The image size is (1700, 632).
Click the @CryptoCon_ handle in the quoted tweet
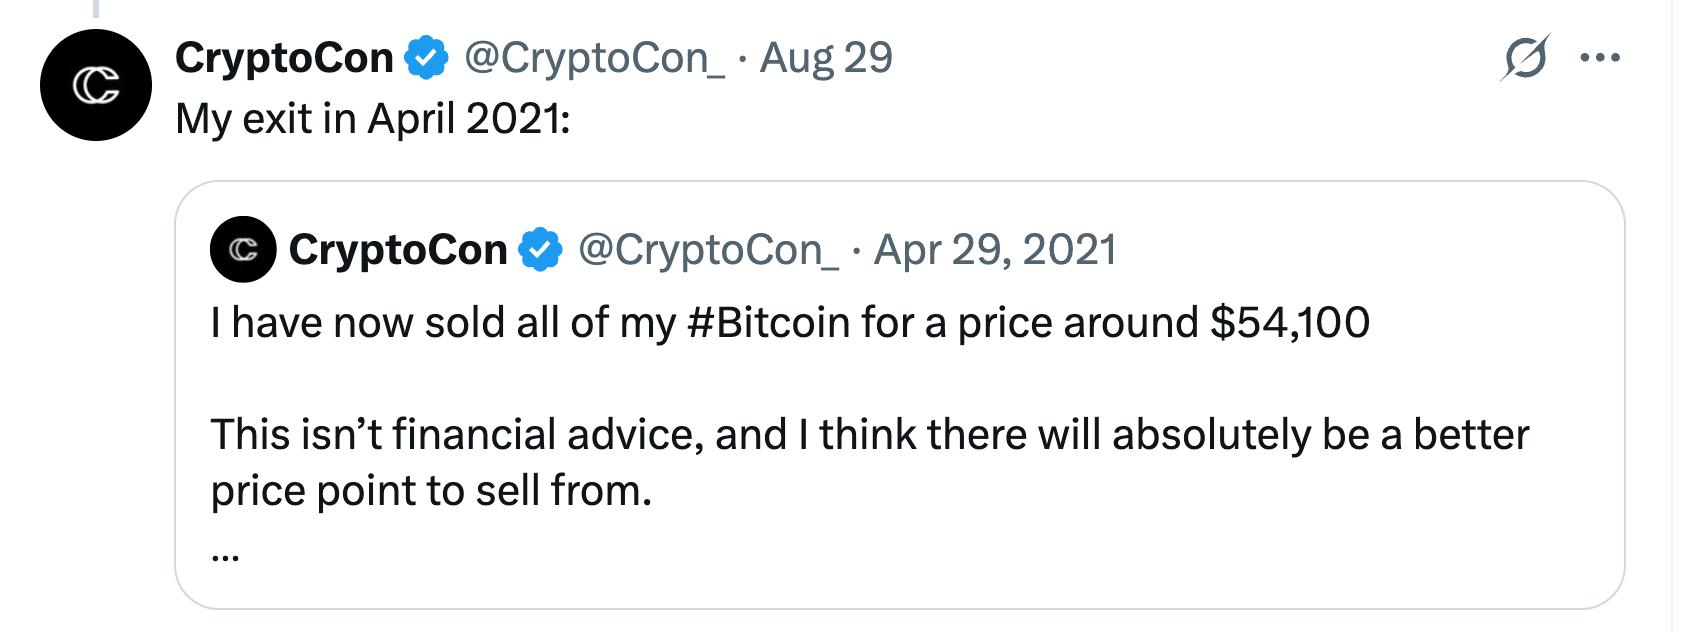coord(708,249)
